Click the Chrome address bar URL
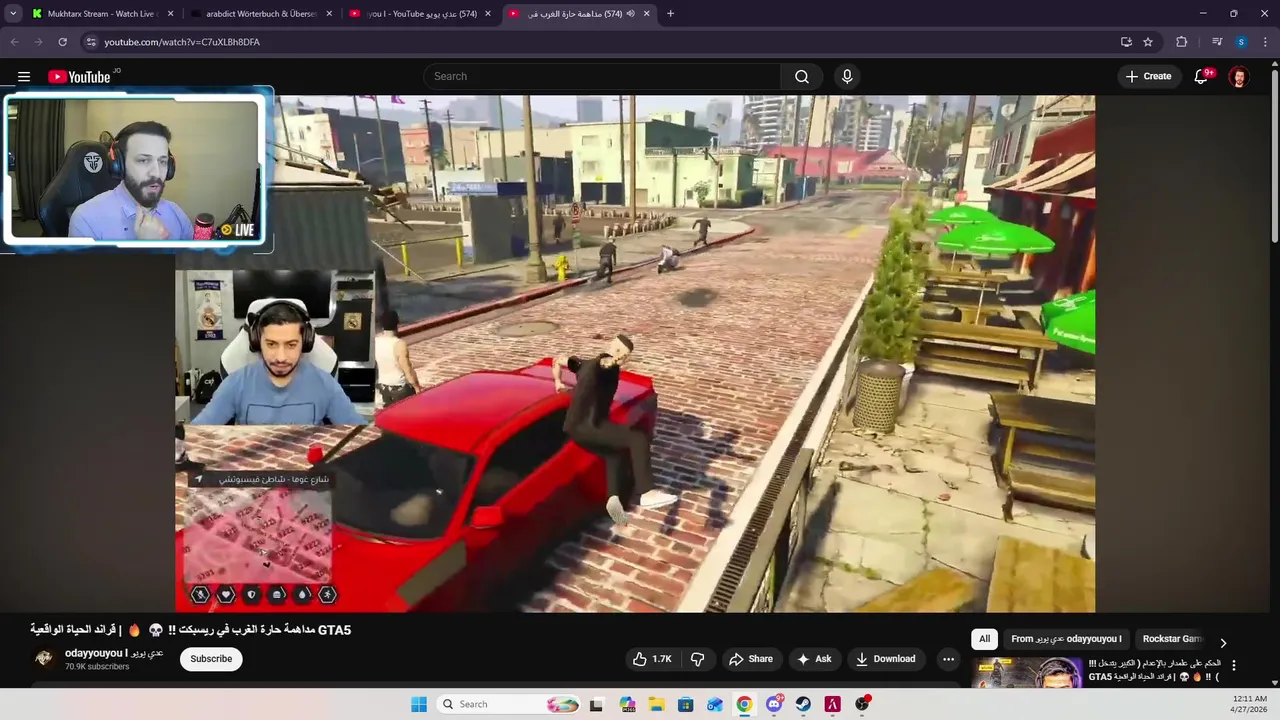This screenshot has width=1280, height=720. 182,42
